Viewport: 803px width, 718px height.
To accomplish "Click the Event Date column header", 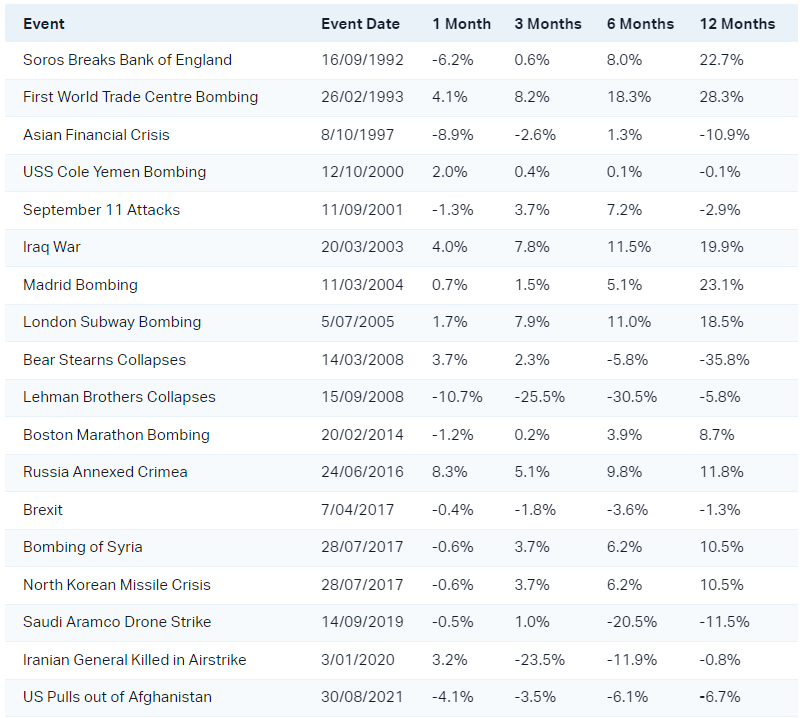I will click(x=360, y=24).
